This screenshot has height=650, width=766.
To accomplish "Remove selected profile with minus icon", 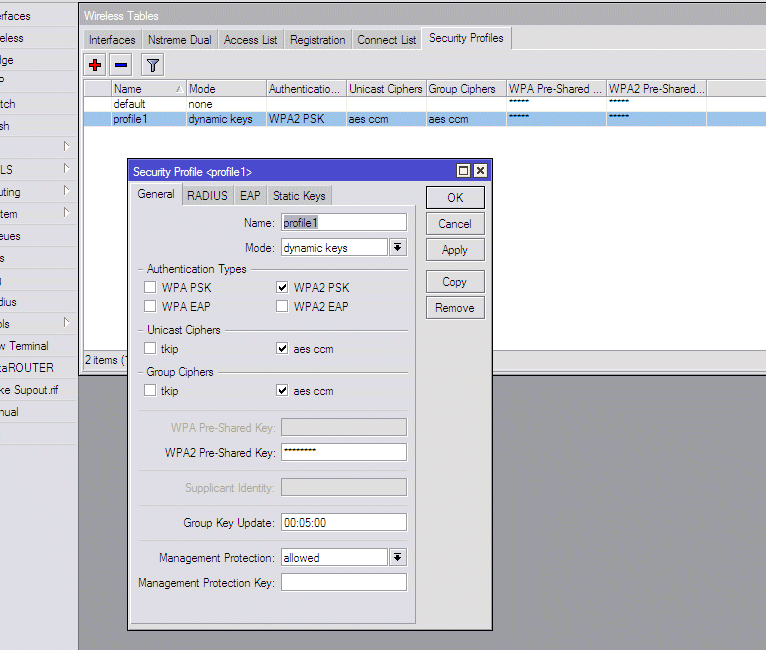I will [x=121, y=64].
